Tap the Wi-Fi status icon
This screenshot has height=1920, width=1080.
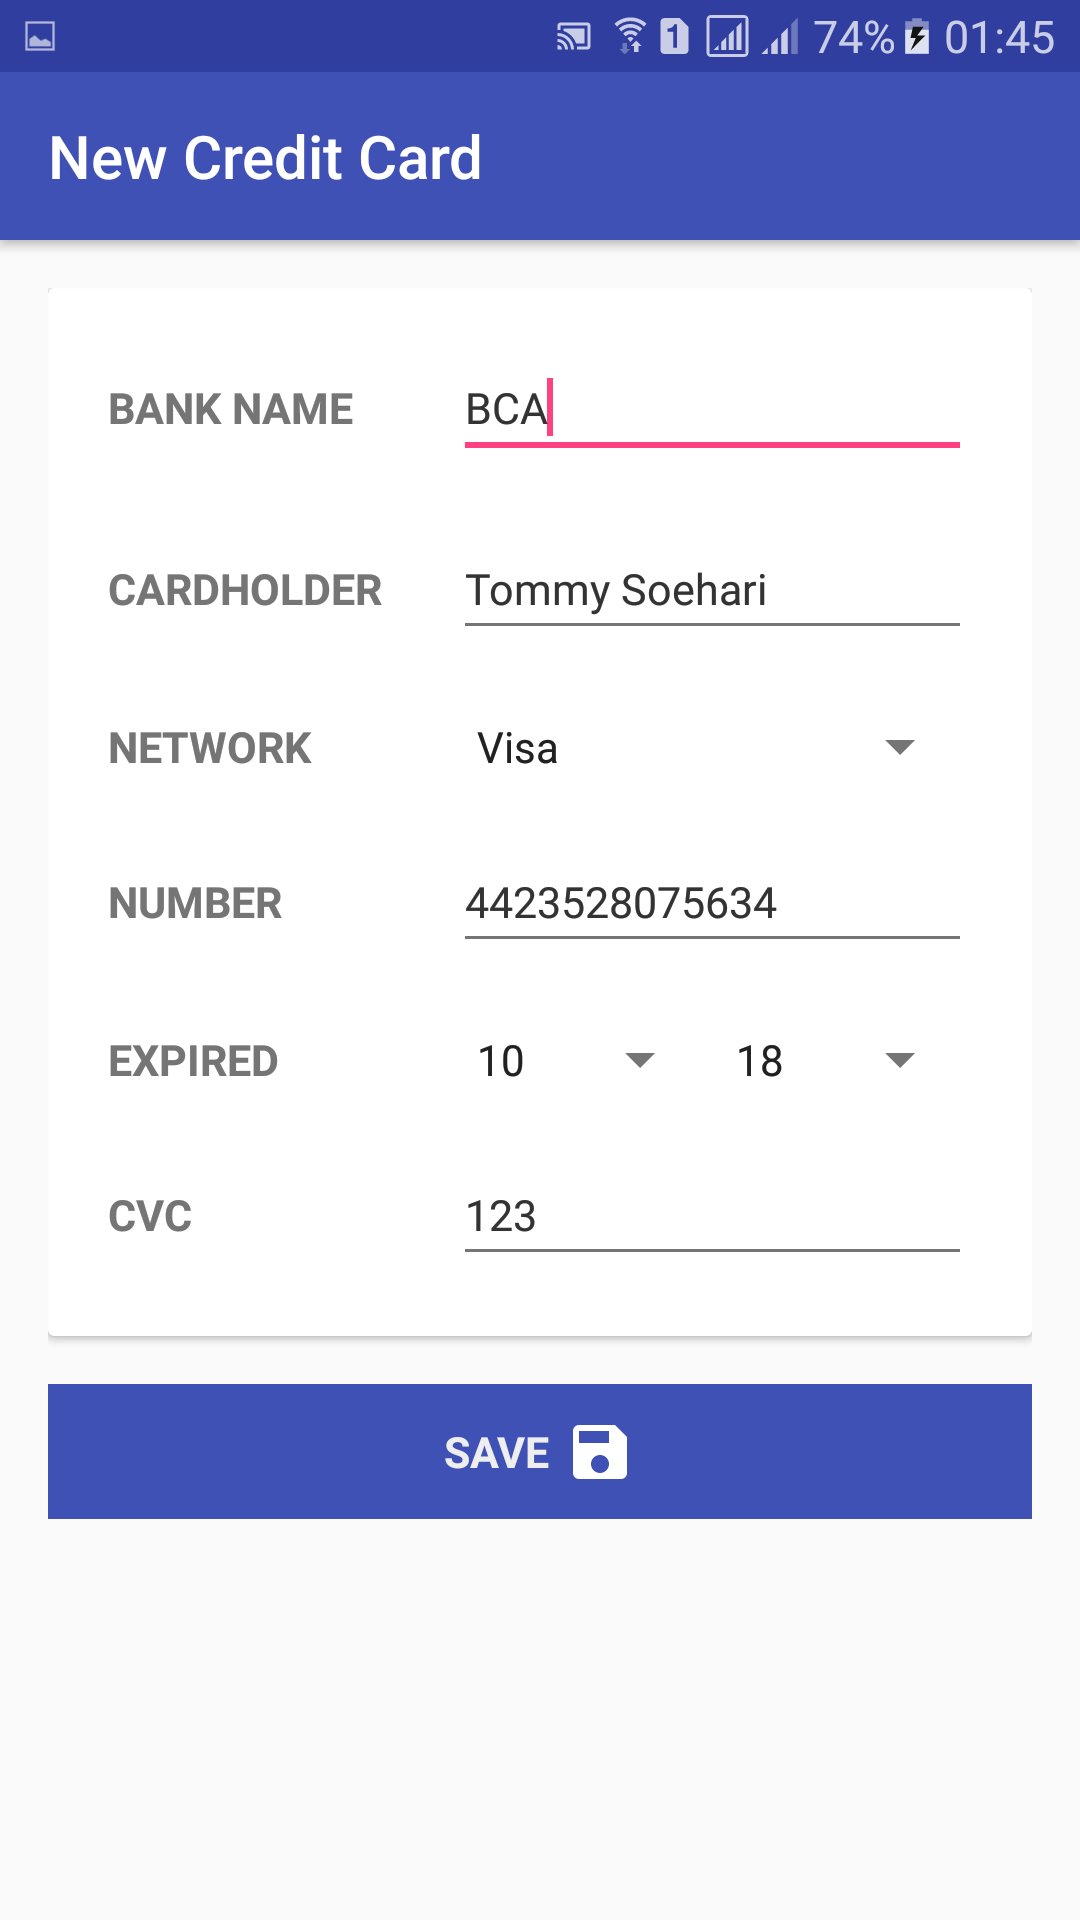point(629,37)
